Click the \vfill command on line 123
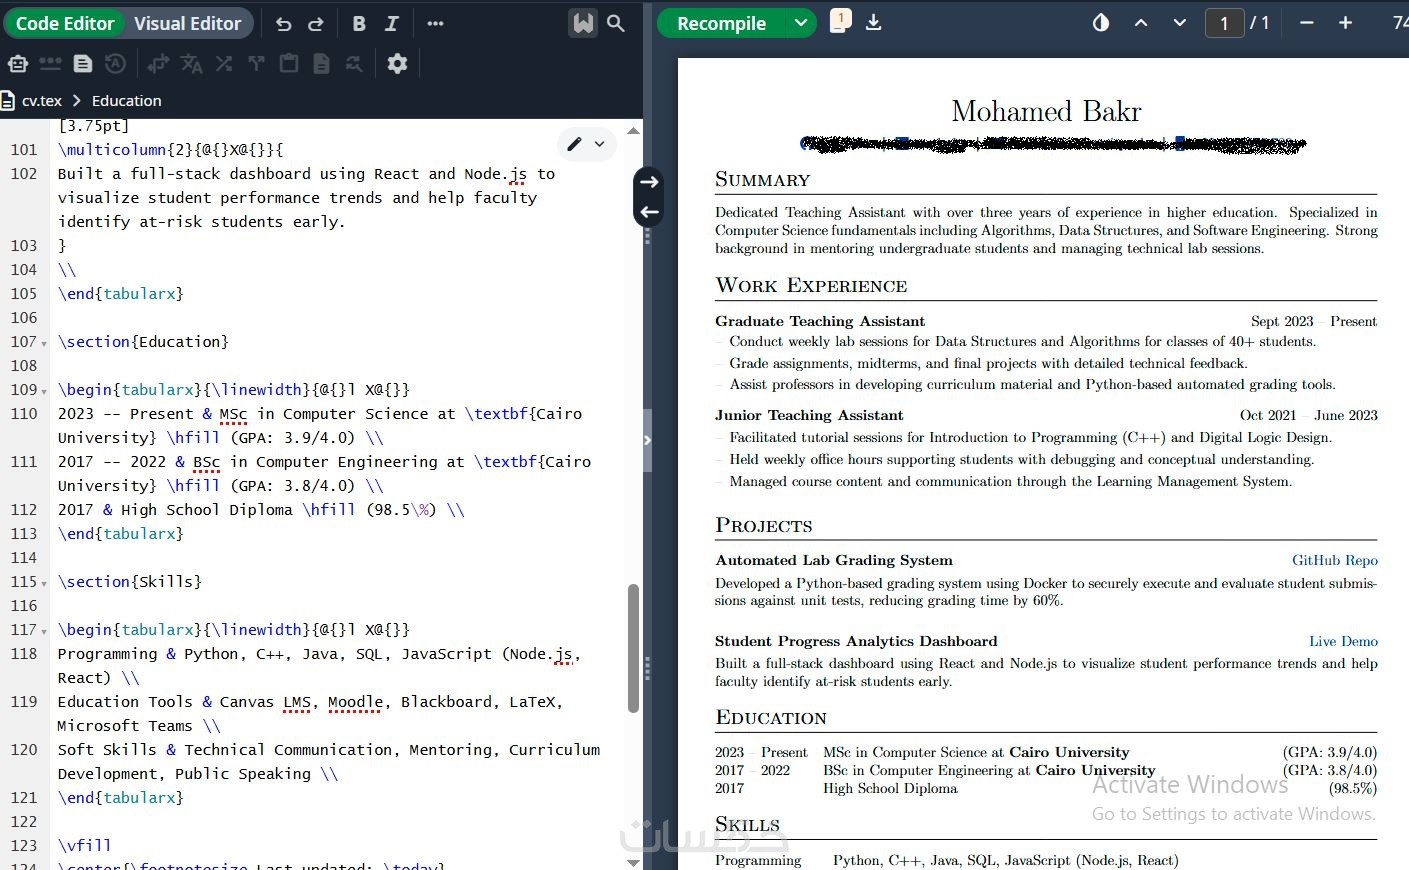The height and width of the screenshot is (870, 1409). [85, 846]
